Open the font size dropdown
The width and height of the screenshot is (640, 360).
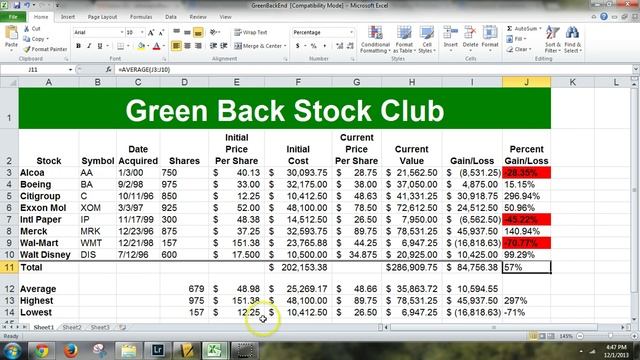tap(142, 32)
